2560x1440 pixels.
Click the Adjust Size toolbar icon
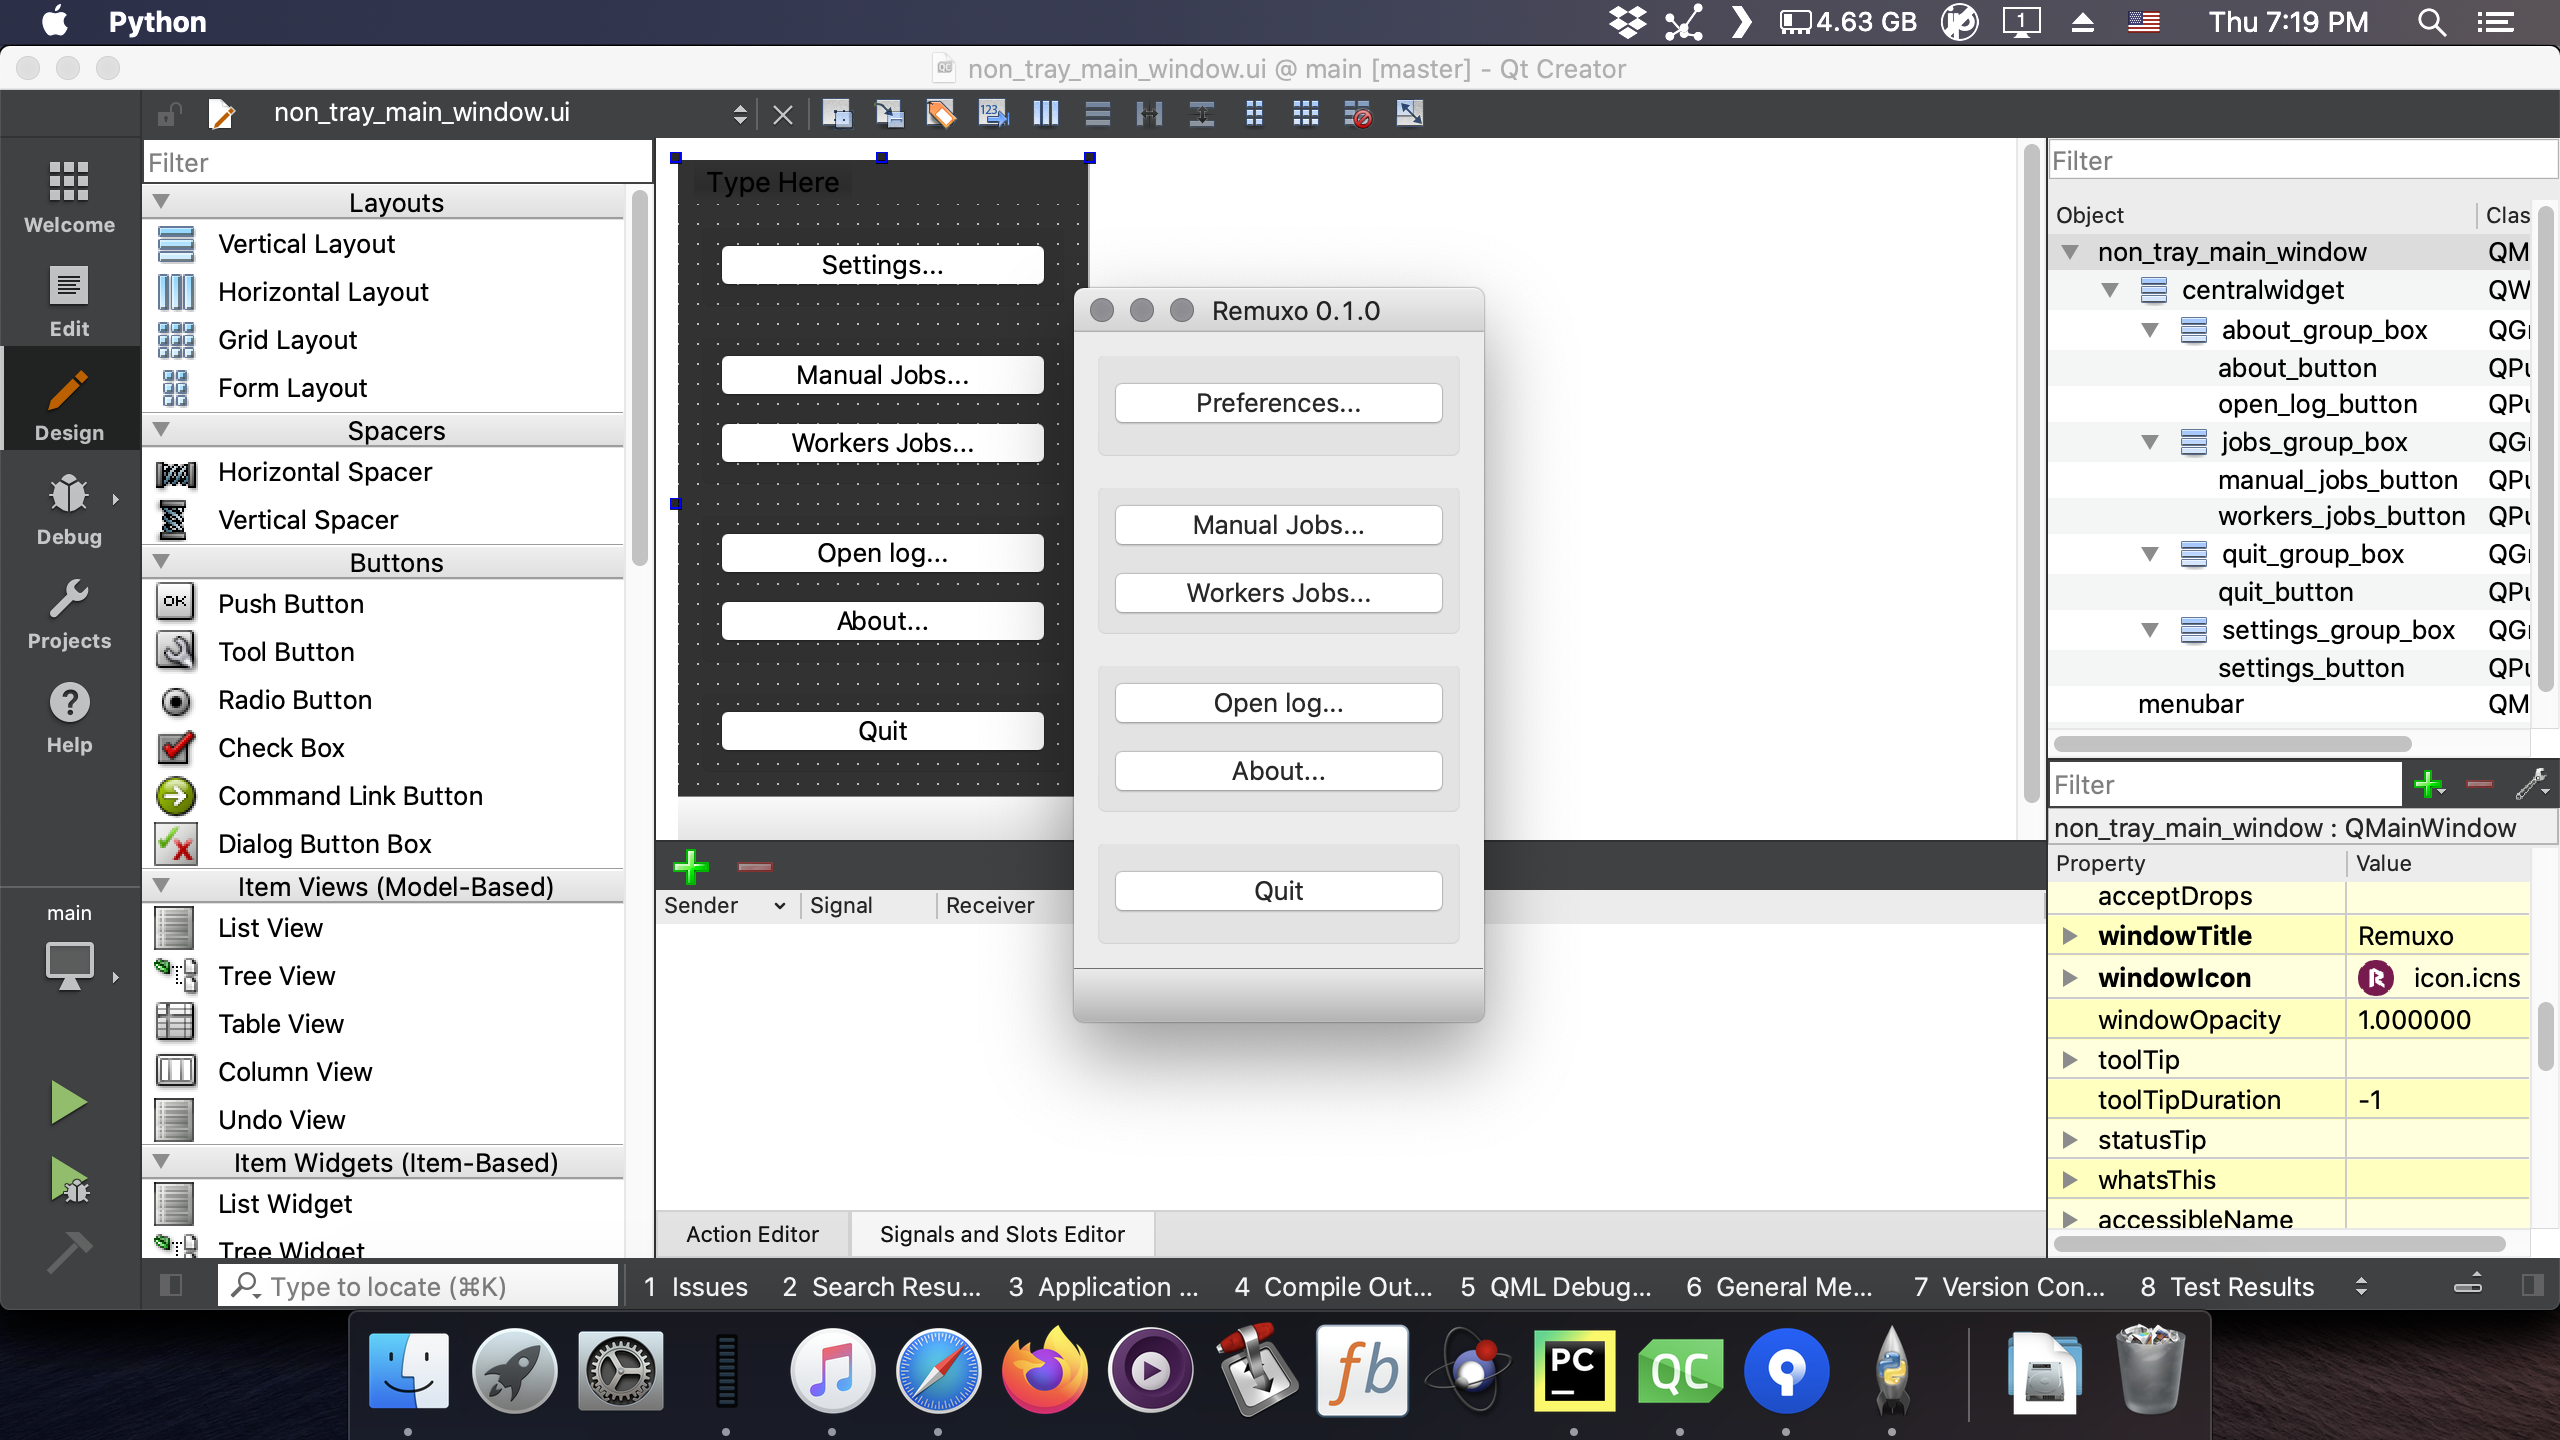[x=1409, y=113]
